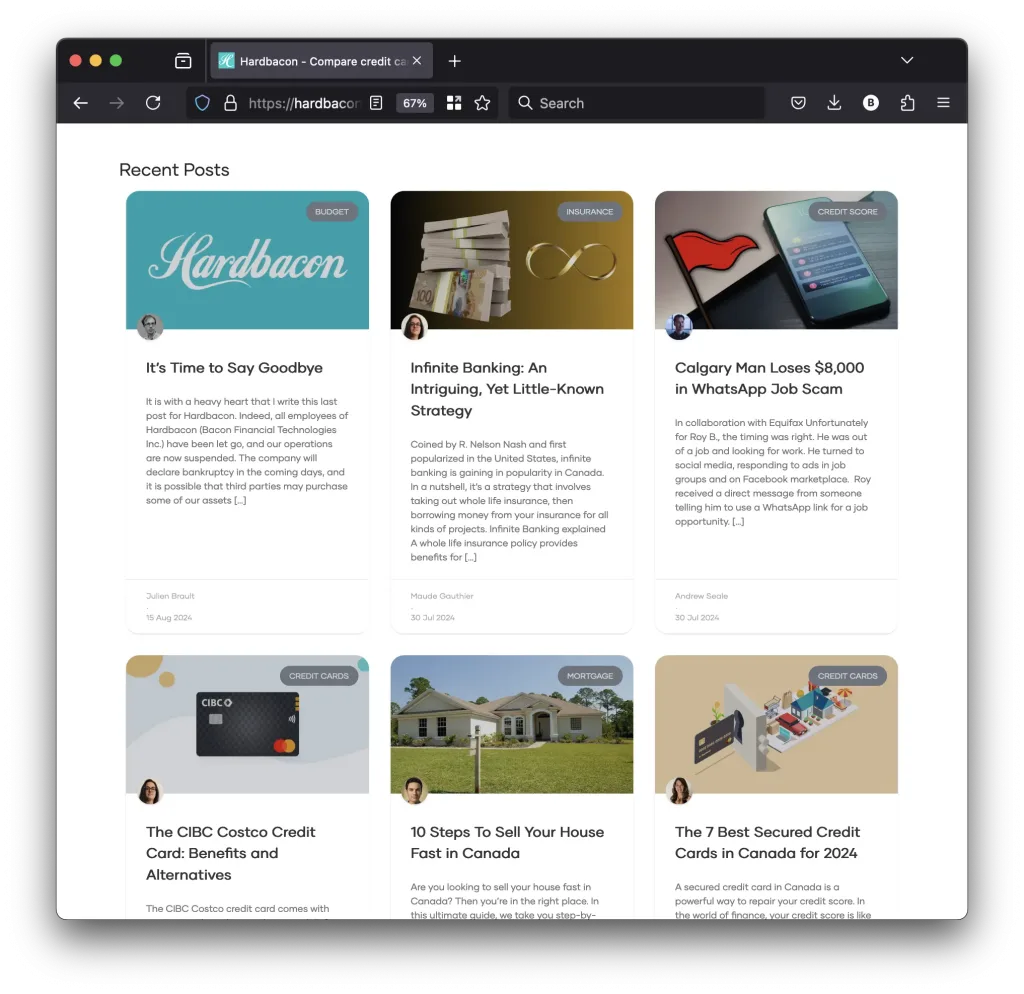Select the MORTGAGE category tag
Viewport: 1024px width, 994px height.
[589, 676]
